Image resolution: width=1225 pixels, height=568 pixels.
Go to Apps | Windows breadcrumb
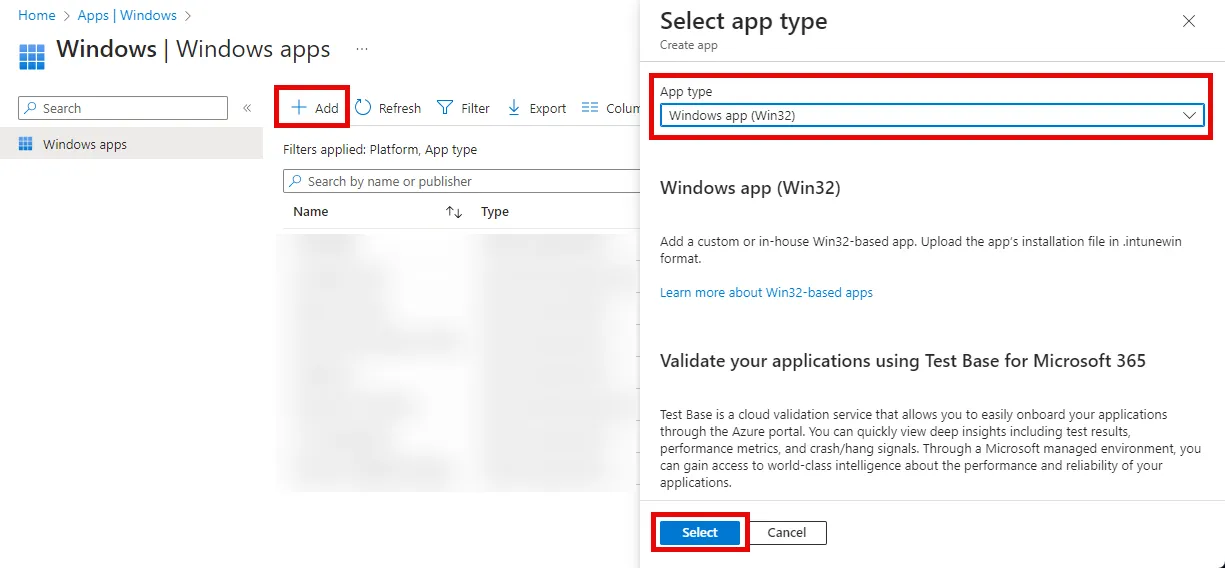[127, 15]
